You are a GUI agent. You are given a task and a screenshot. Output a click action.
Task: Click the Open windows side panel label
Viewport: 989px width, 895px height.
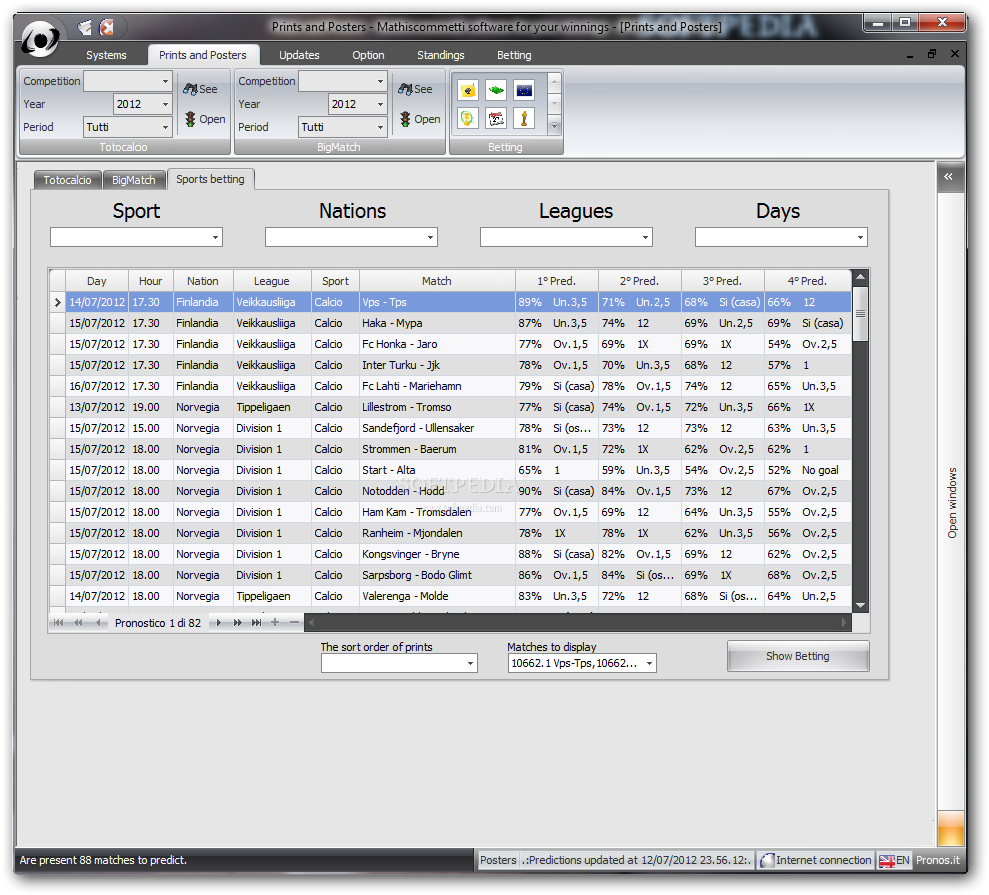click(x=952, y=503)
